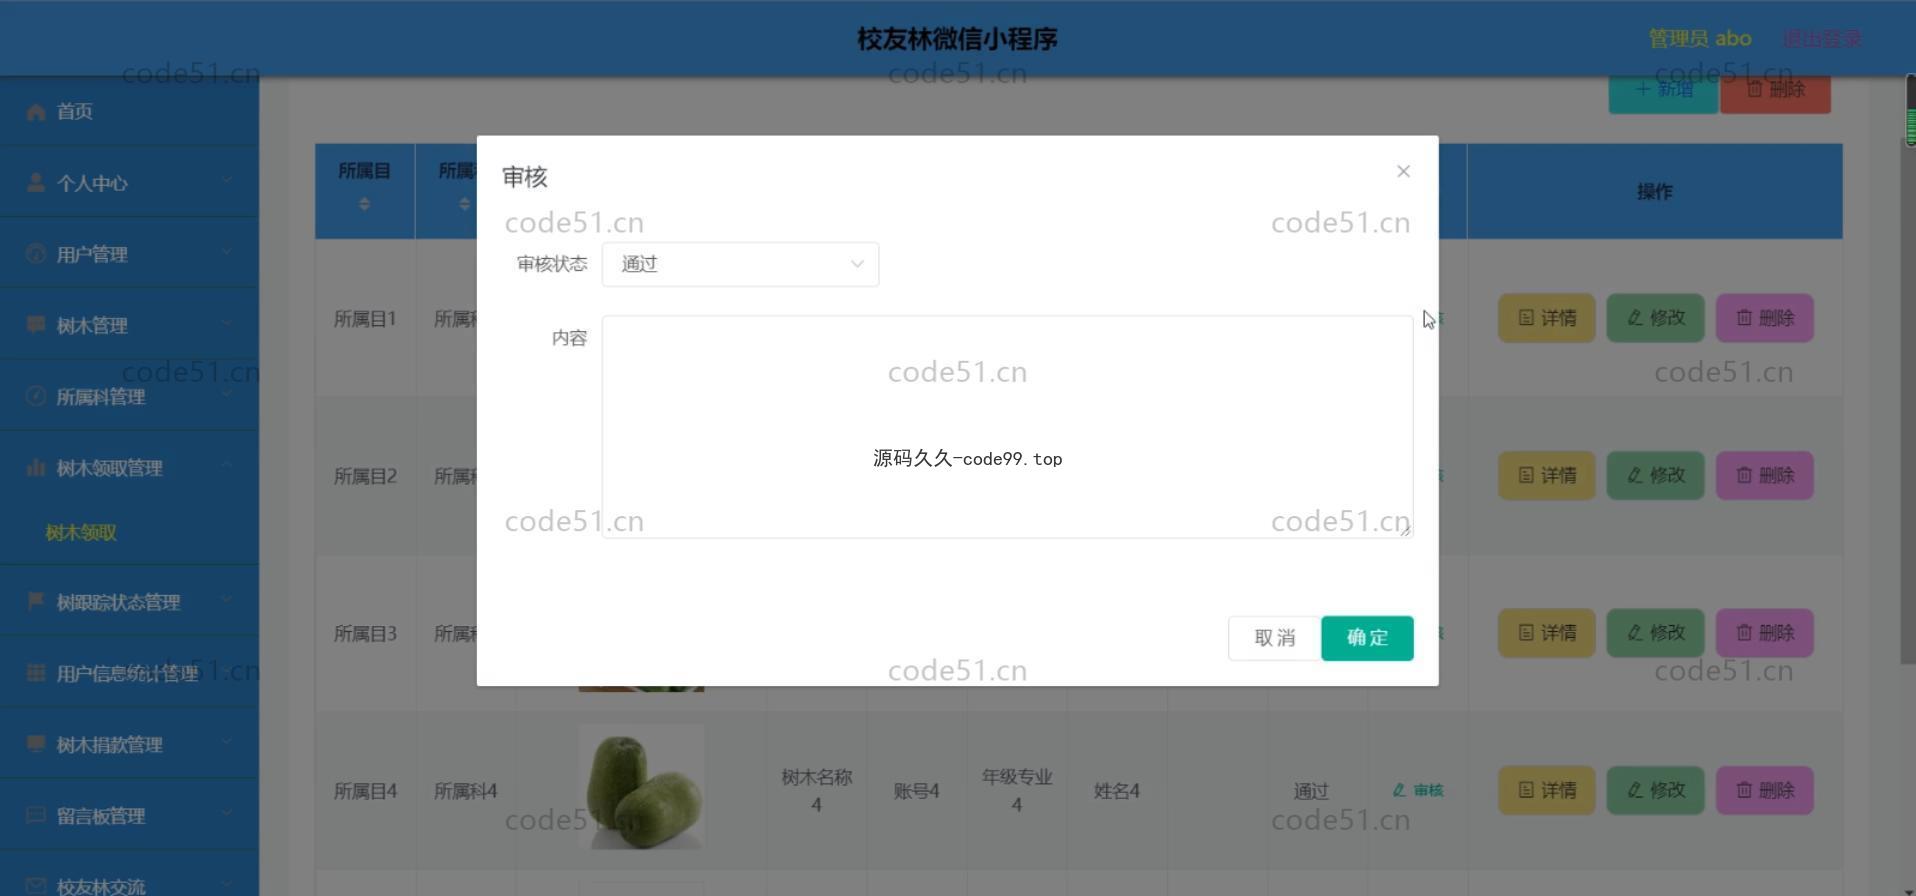Screen dimensions: 1916x896
Task: Click 账号4 cell in the table
Action: (916, 791)
